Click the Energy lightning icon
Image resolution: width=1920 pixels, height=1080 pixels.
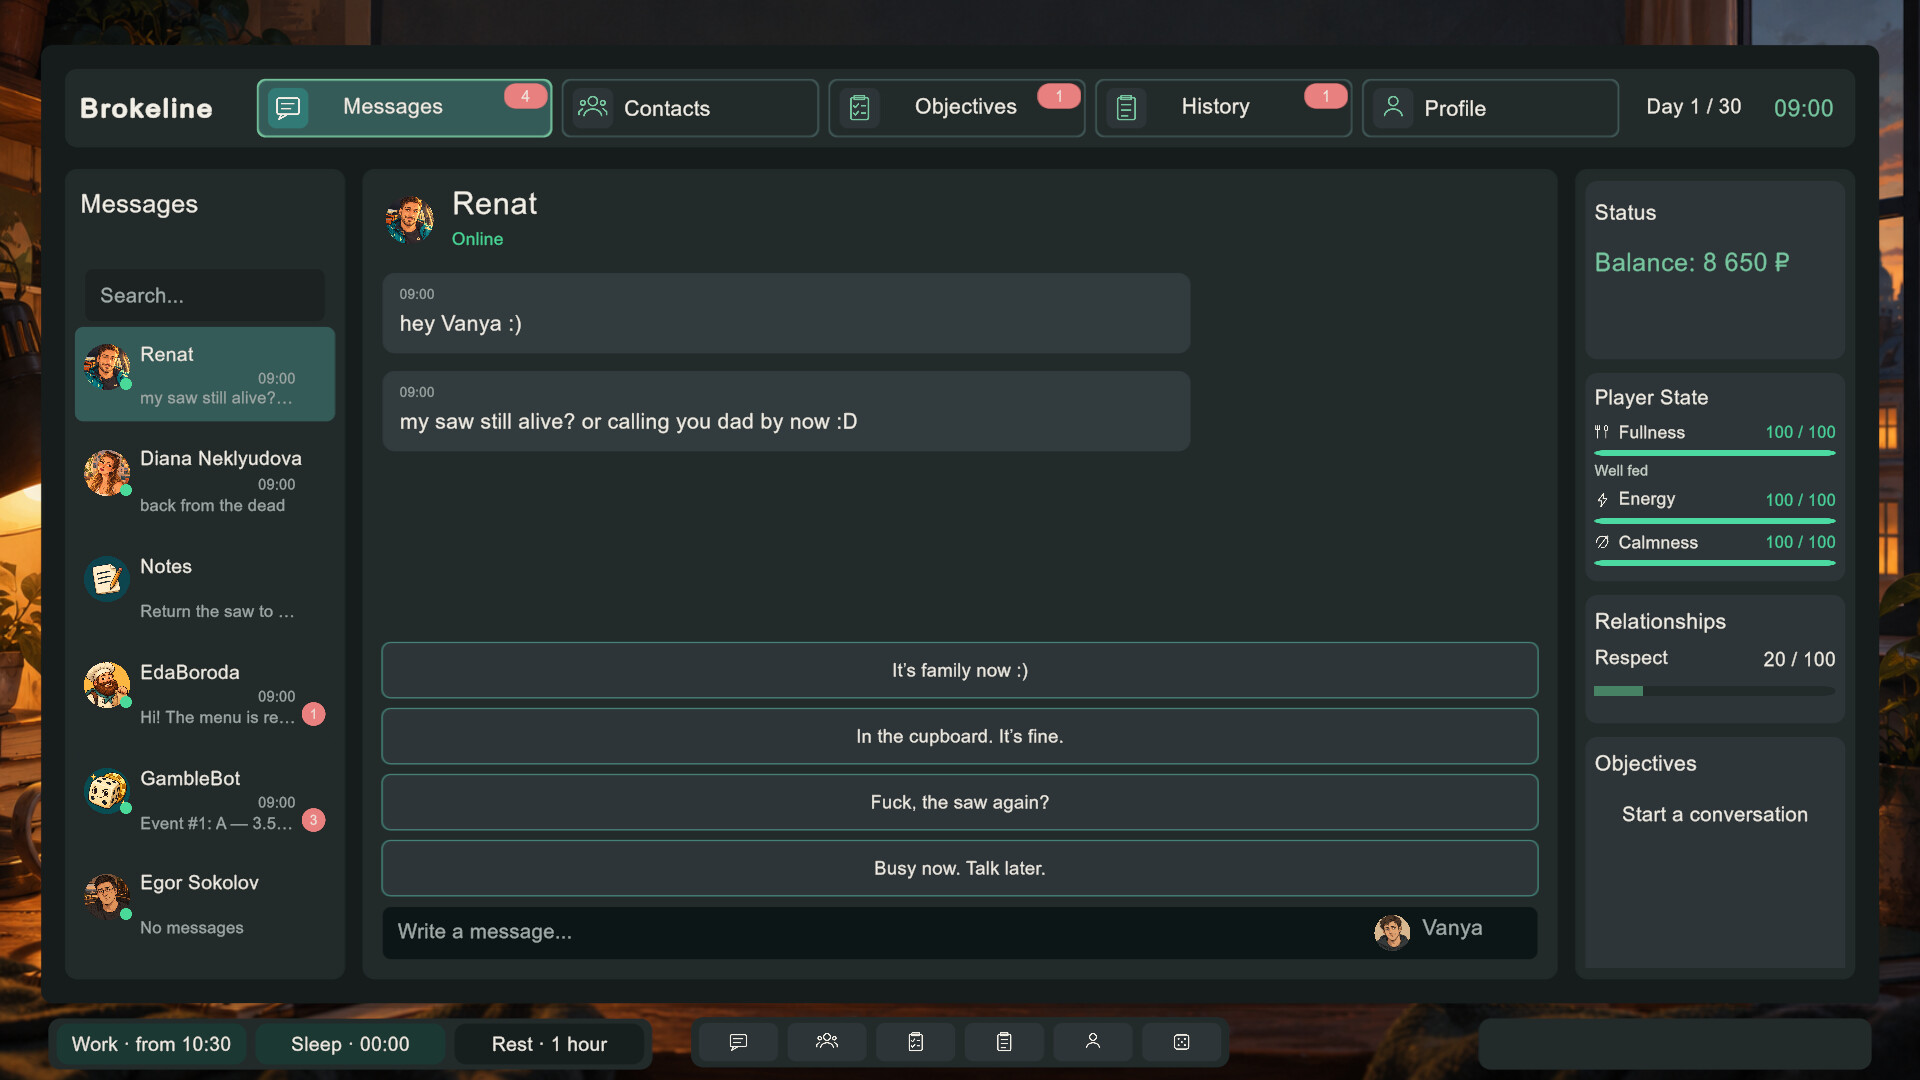click(x=1602, y=499)
